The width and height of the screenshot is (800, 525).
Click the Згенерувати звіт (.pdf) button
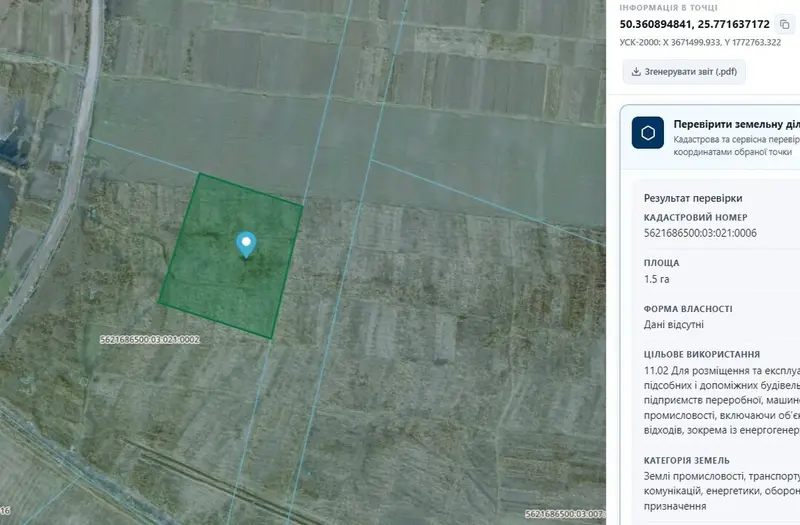(684, 72)
